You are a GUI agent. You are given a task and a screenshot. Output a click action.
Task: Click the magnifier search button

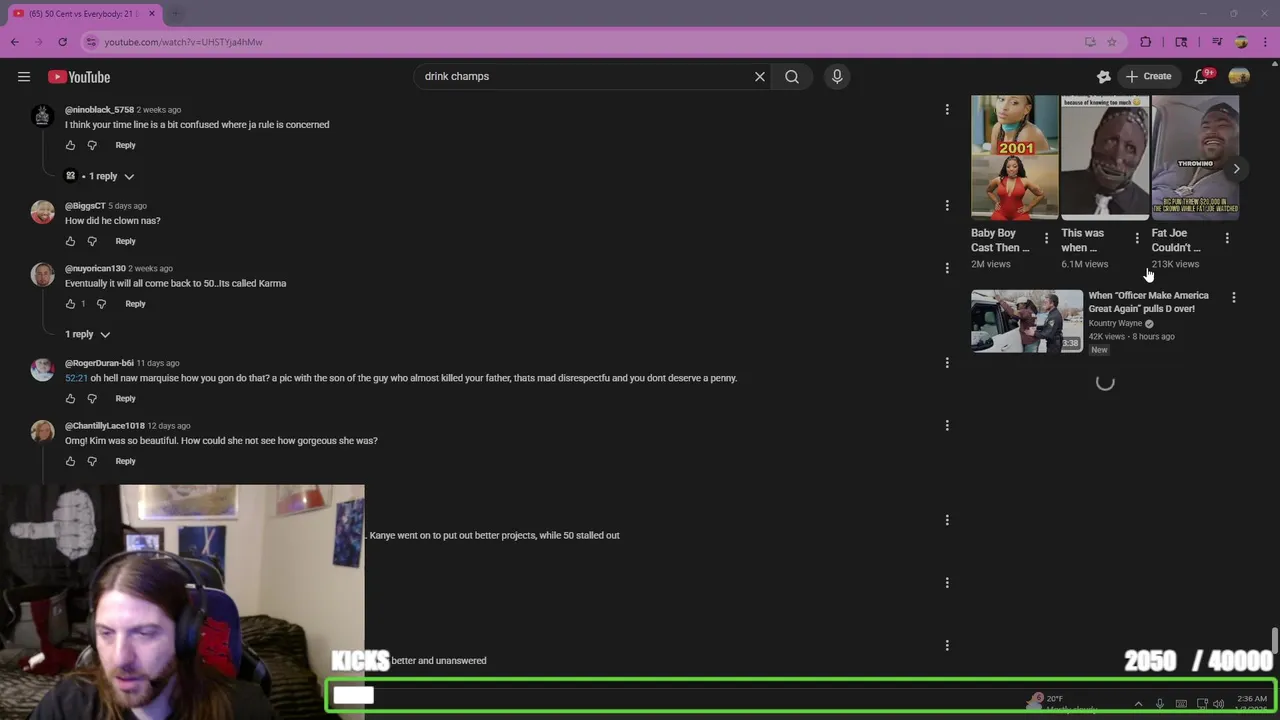click(792, 76)
